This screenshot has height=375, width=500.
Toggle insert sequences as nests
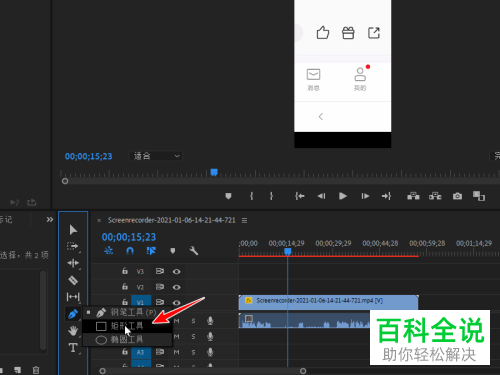(109, 251)
